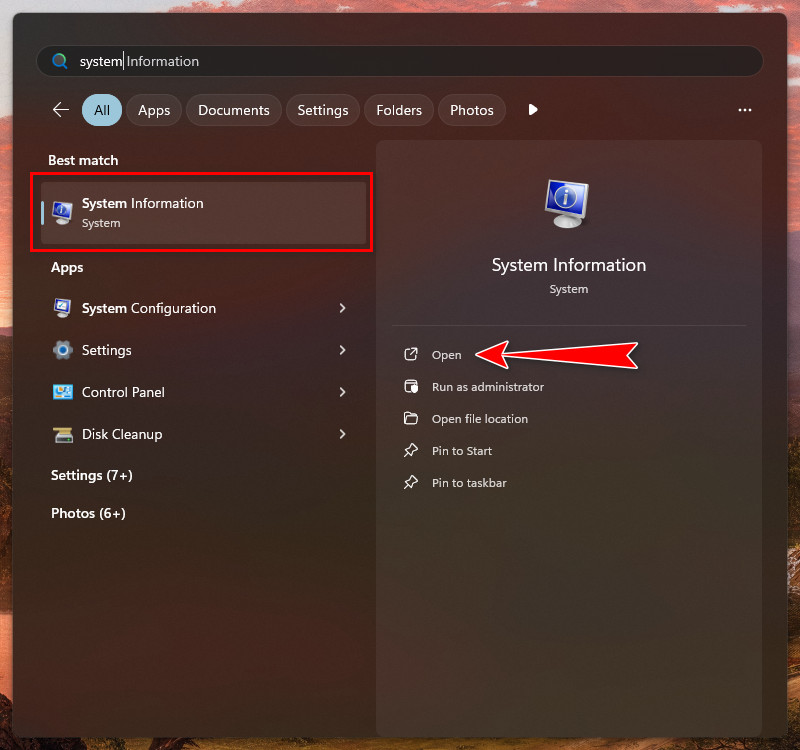Open Control Panel from Apps list
The height and width of the screenshot is (750, 800).
123,392
